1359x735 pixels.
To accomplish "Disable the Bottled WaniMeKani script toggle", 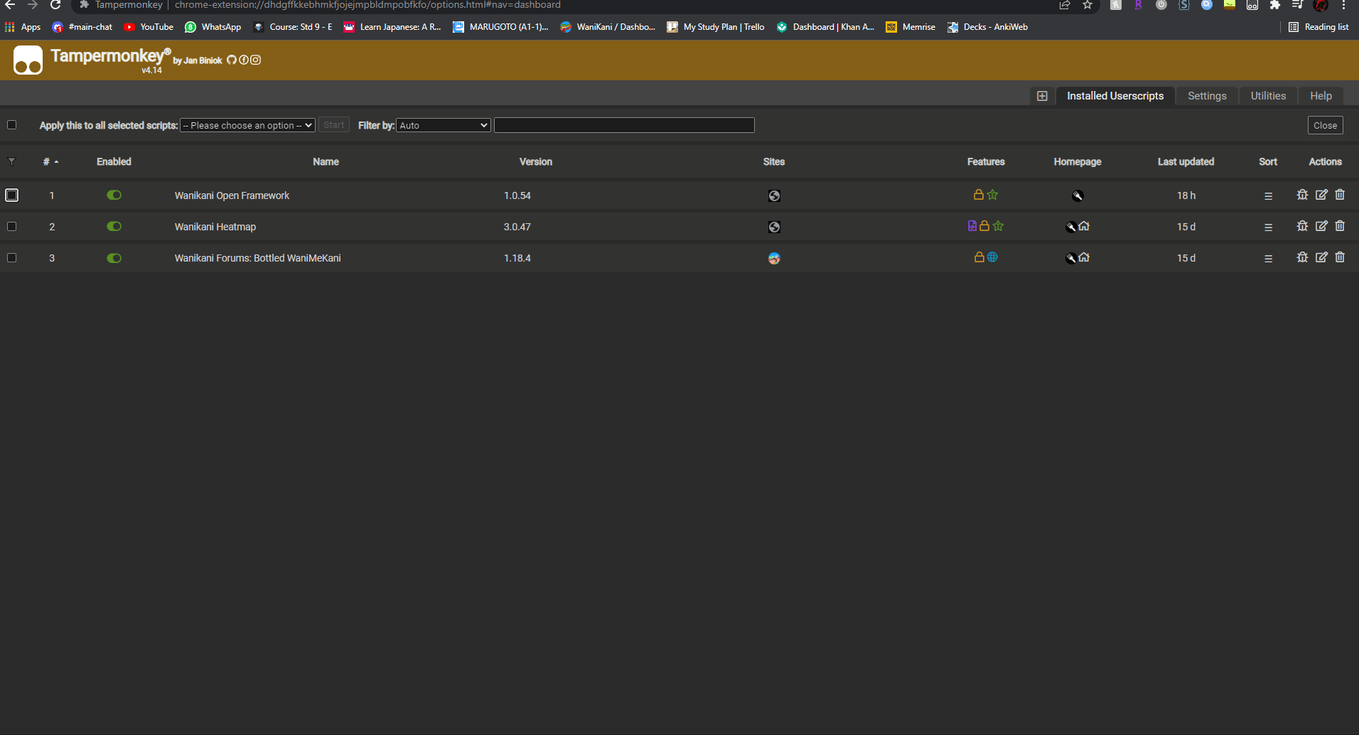I will point(114,258).
